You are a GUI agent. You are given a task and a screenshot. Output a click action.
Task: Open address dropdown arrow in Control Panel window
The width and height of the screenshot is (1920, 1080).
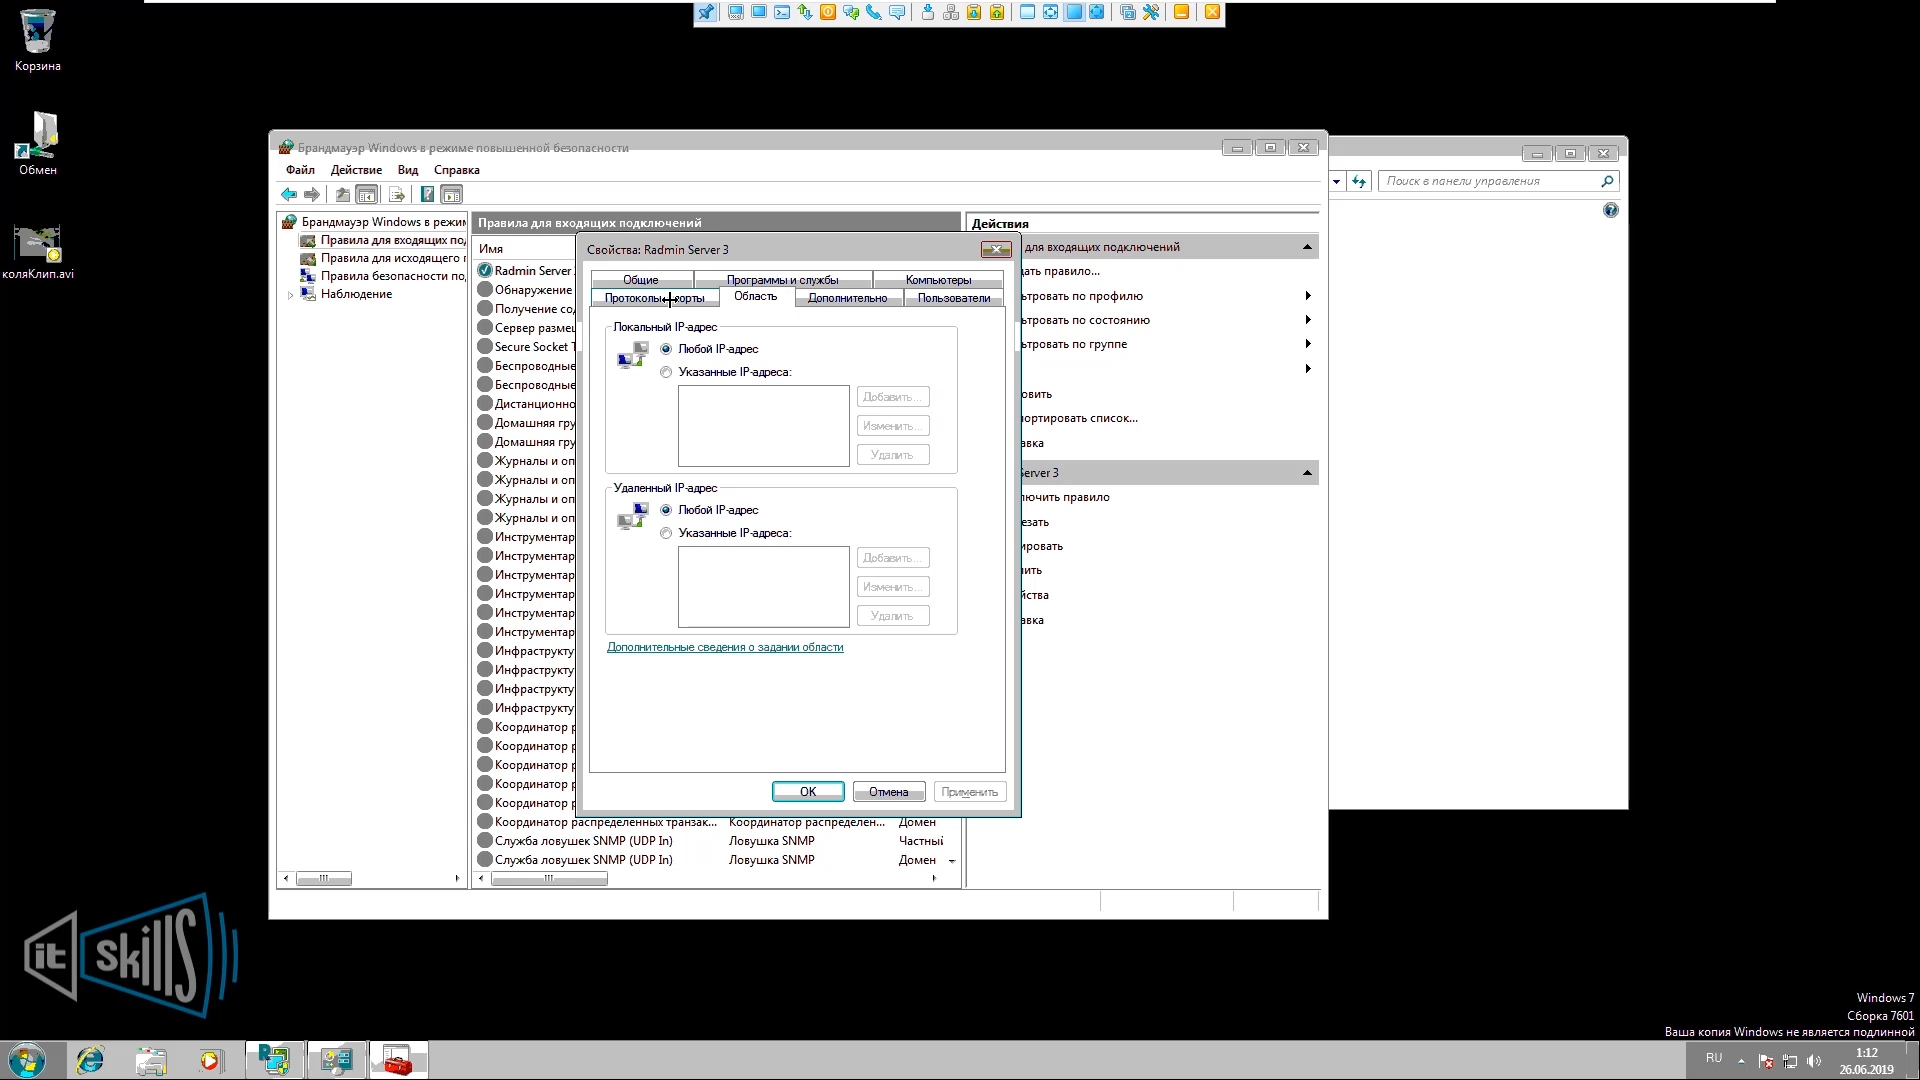(1337, 181)
